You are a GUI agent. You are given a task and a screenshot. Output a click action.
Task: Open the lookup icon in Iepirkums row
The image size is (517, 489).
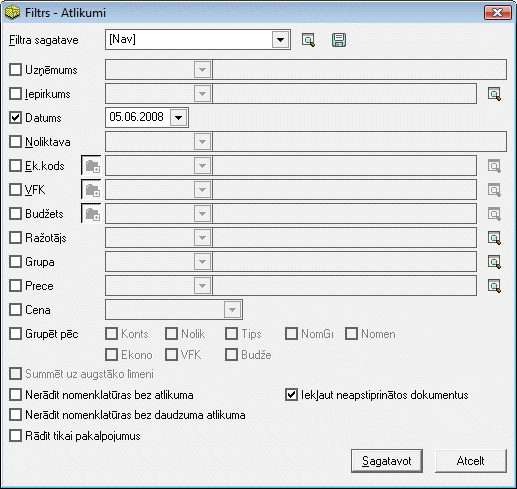pyautogui.click(x=494, y=94)
